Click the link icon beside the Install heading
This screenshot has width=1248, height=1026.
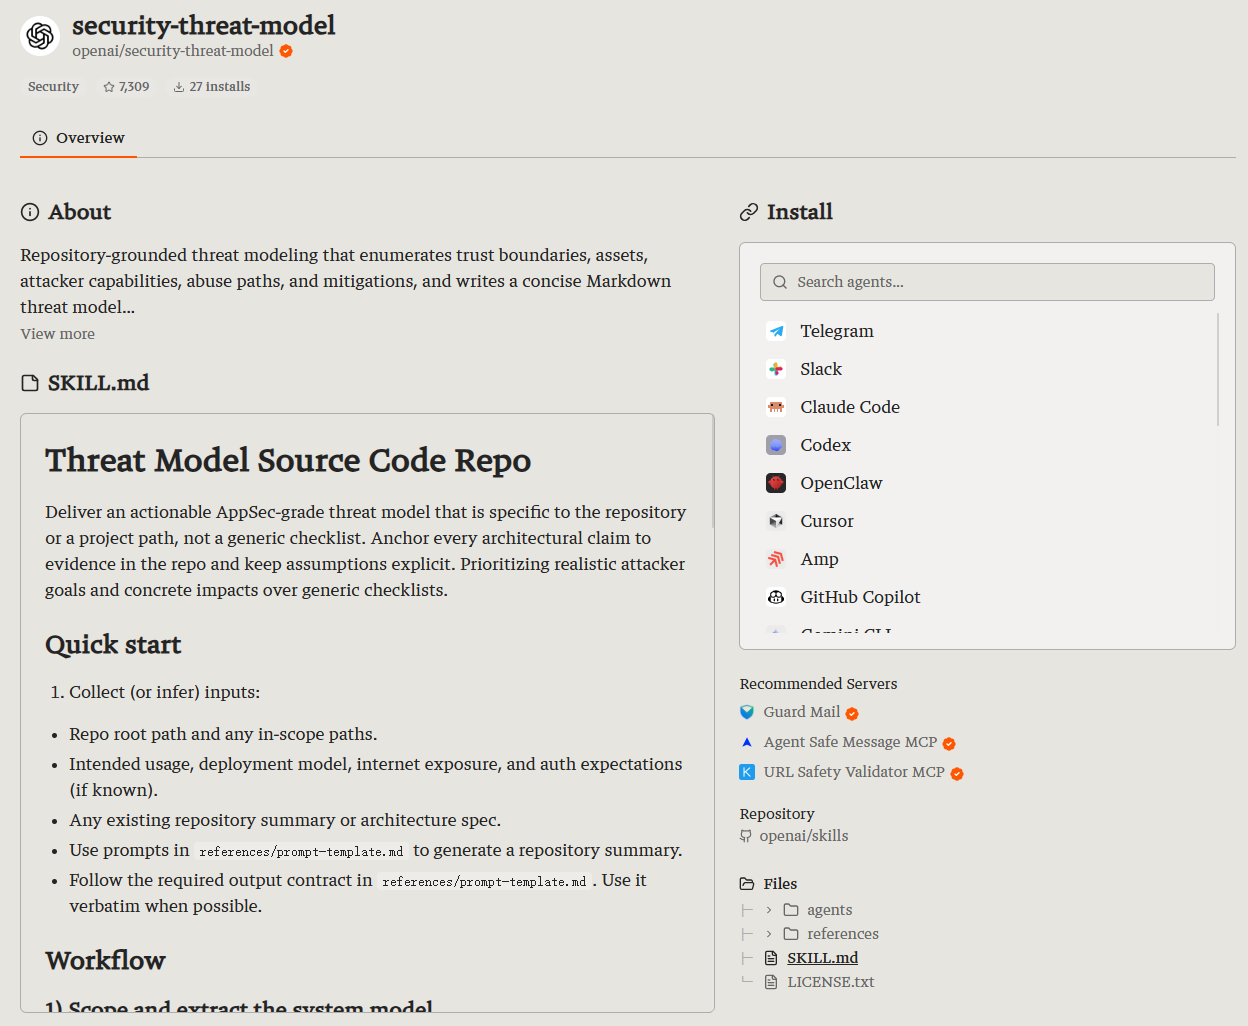[x=749, y=212]
